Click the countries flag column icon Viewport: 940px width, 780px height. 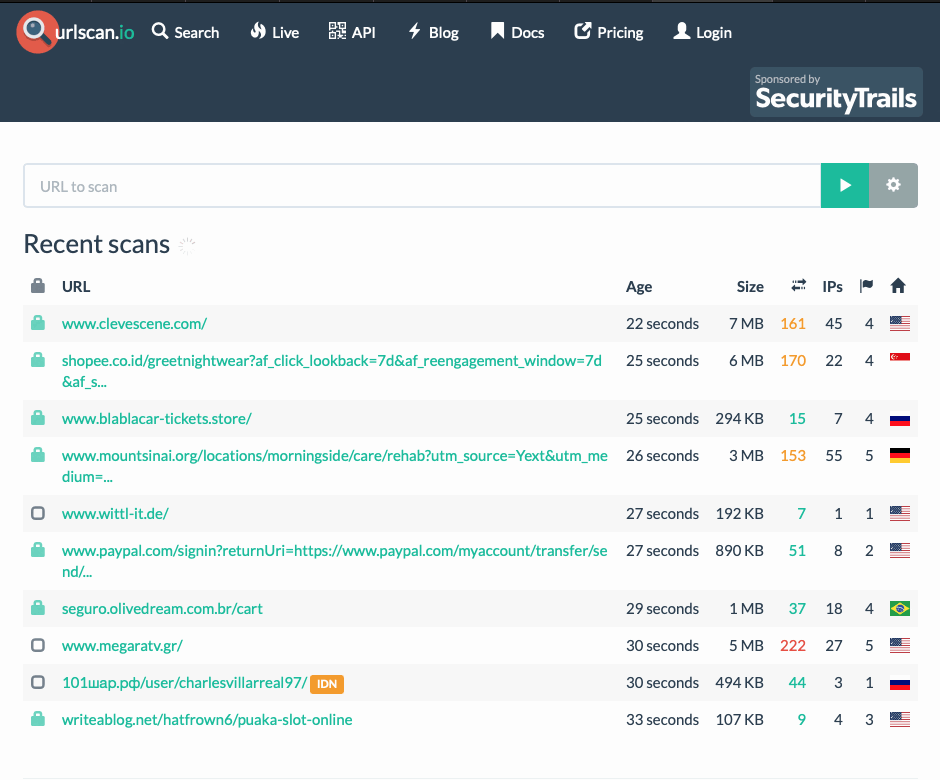tap(866, 286)
